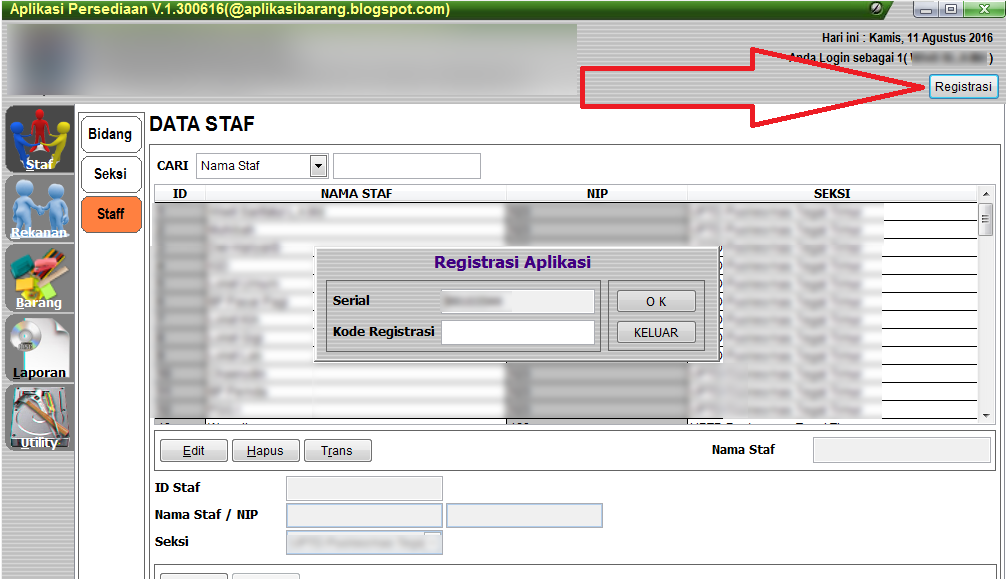Focus the Kode Registrasi input field
This screenshot has width=1006, height=579.
click(518, 332)
